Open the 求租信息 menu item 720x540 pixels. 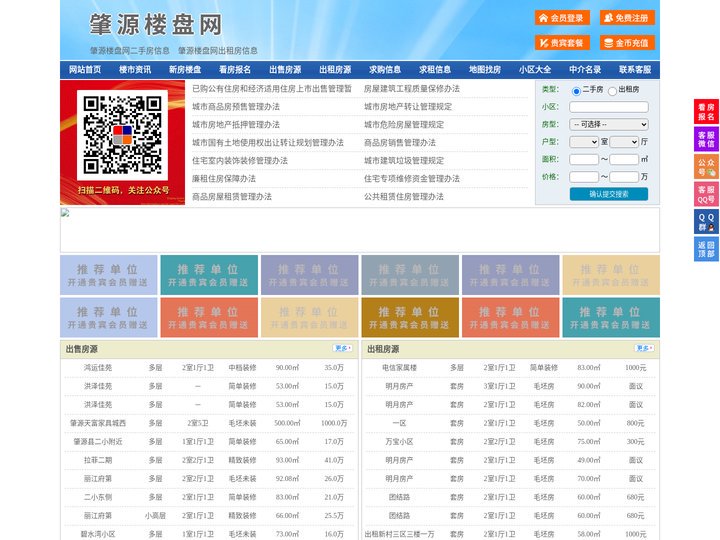435,70
